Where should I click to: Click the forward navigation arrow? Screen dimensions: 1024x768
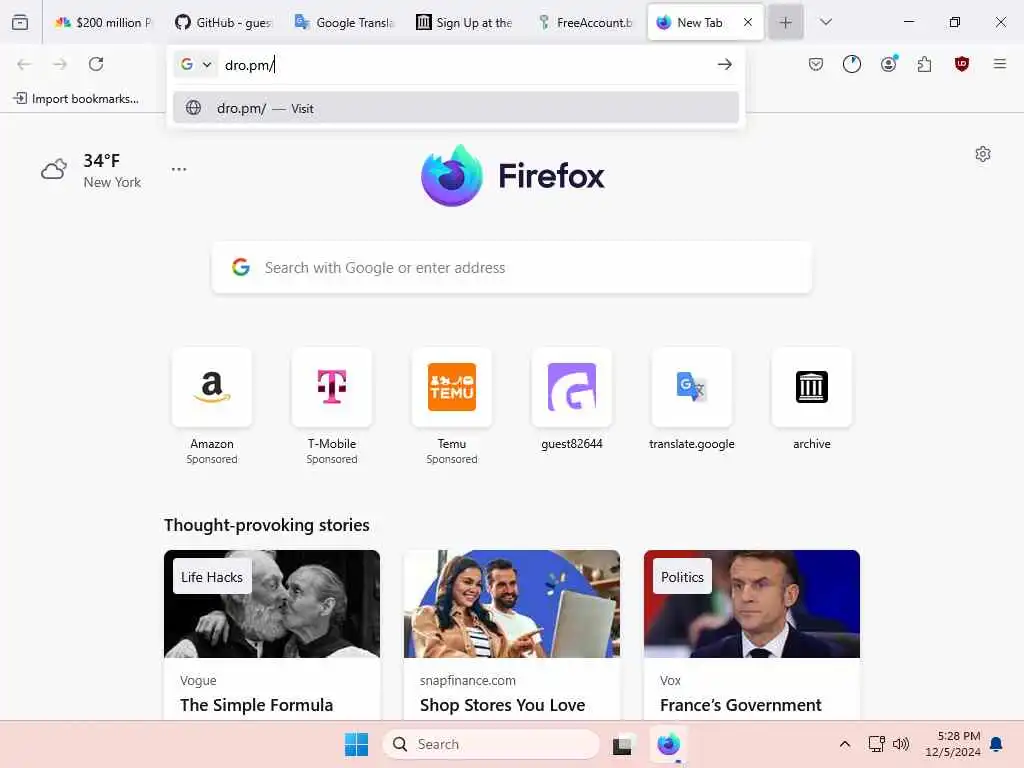[60, 64]
